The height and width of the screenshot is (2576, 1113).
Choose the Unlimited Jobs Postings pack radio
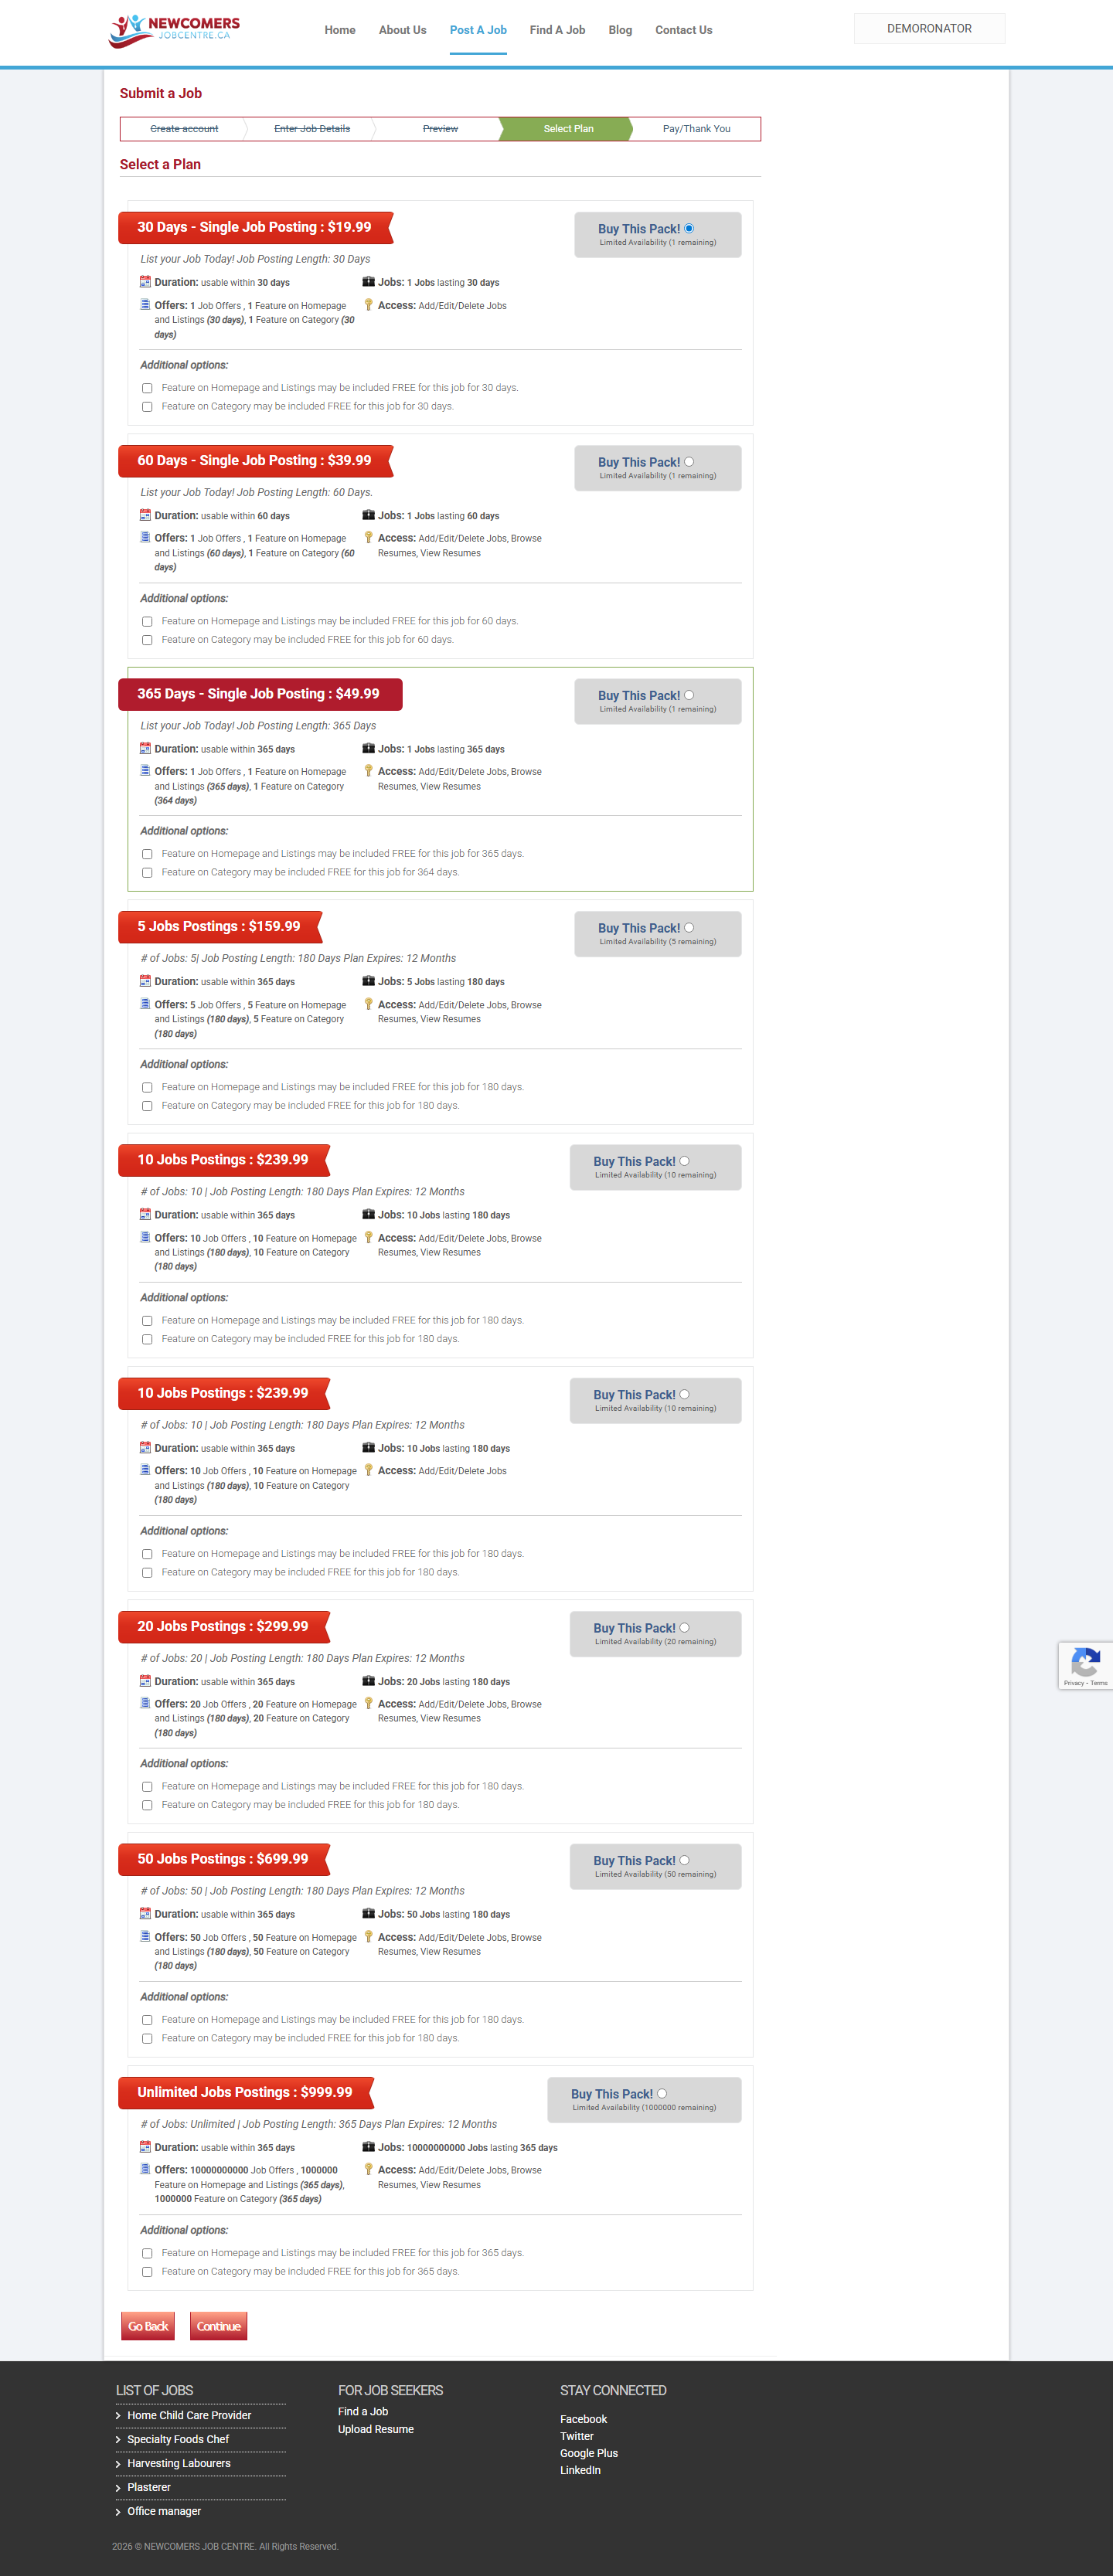(662, 2093)
